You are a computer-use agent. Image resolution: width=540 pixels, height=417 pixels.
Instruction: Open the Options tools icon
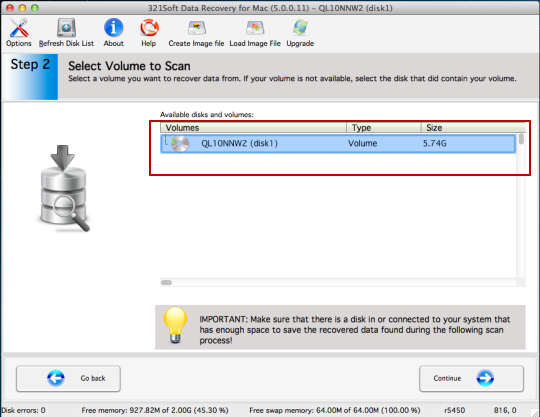[19, 28]
